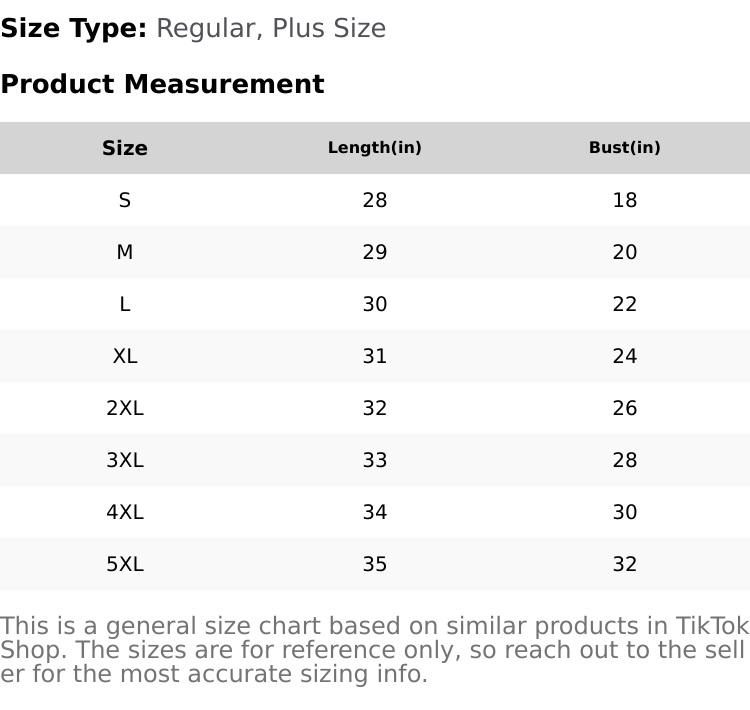Select the M size row label
The height and width of the screenshot is (710, 750).
(x=125, y=252)
